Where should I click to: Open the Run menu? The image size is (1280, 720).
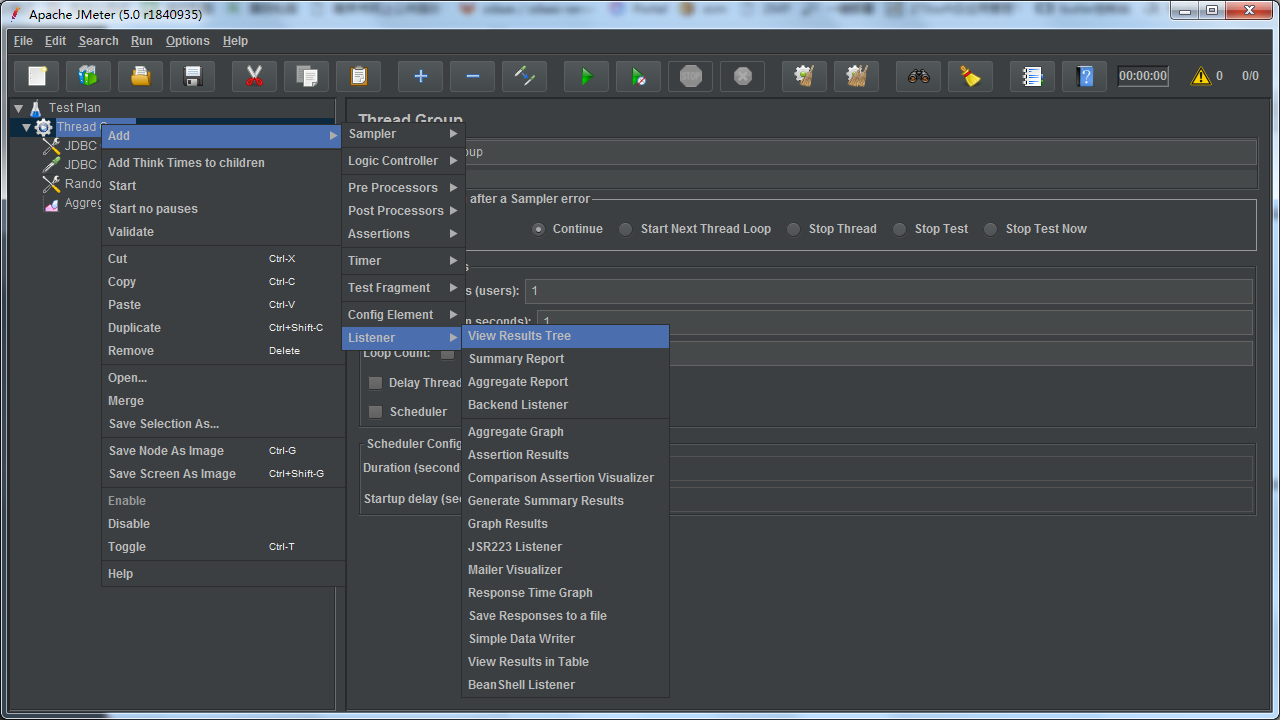tap(142, 41)
